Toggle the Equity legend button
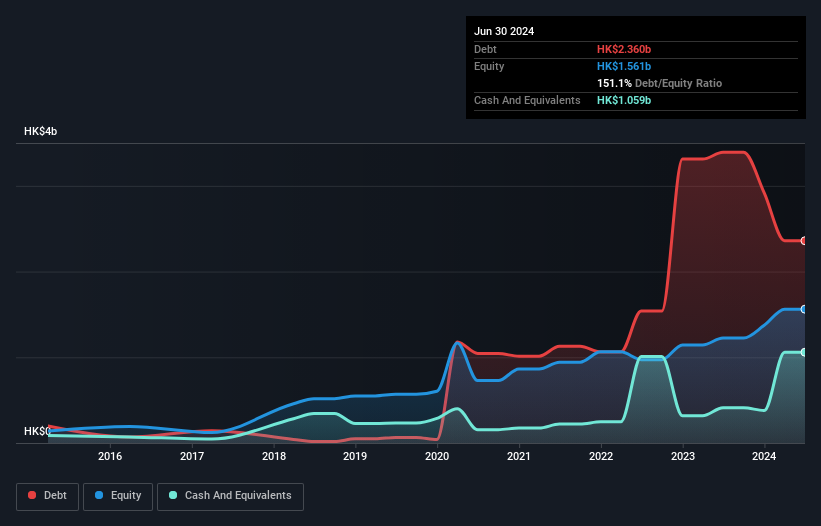The image size is (821, 526). point(118,496)
